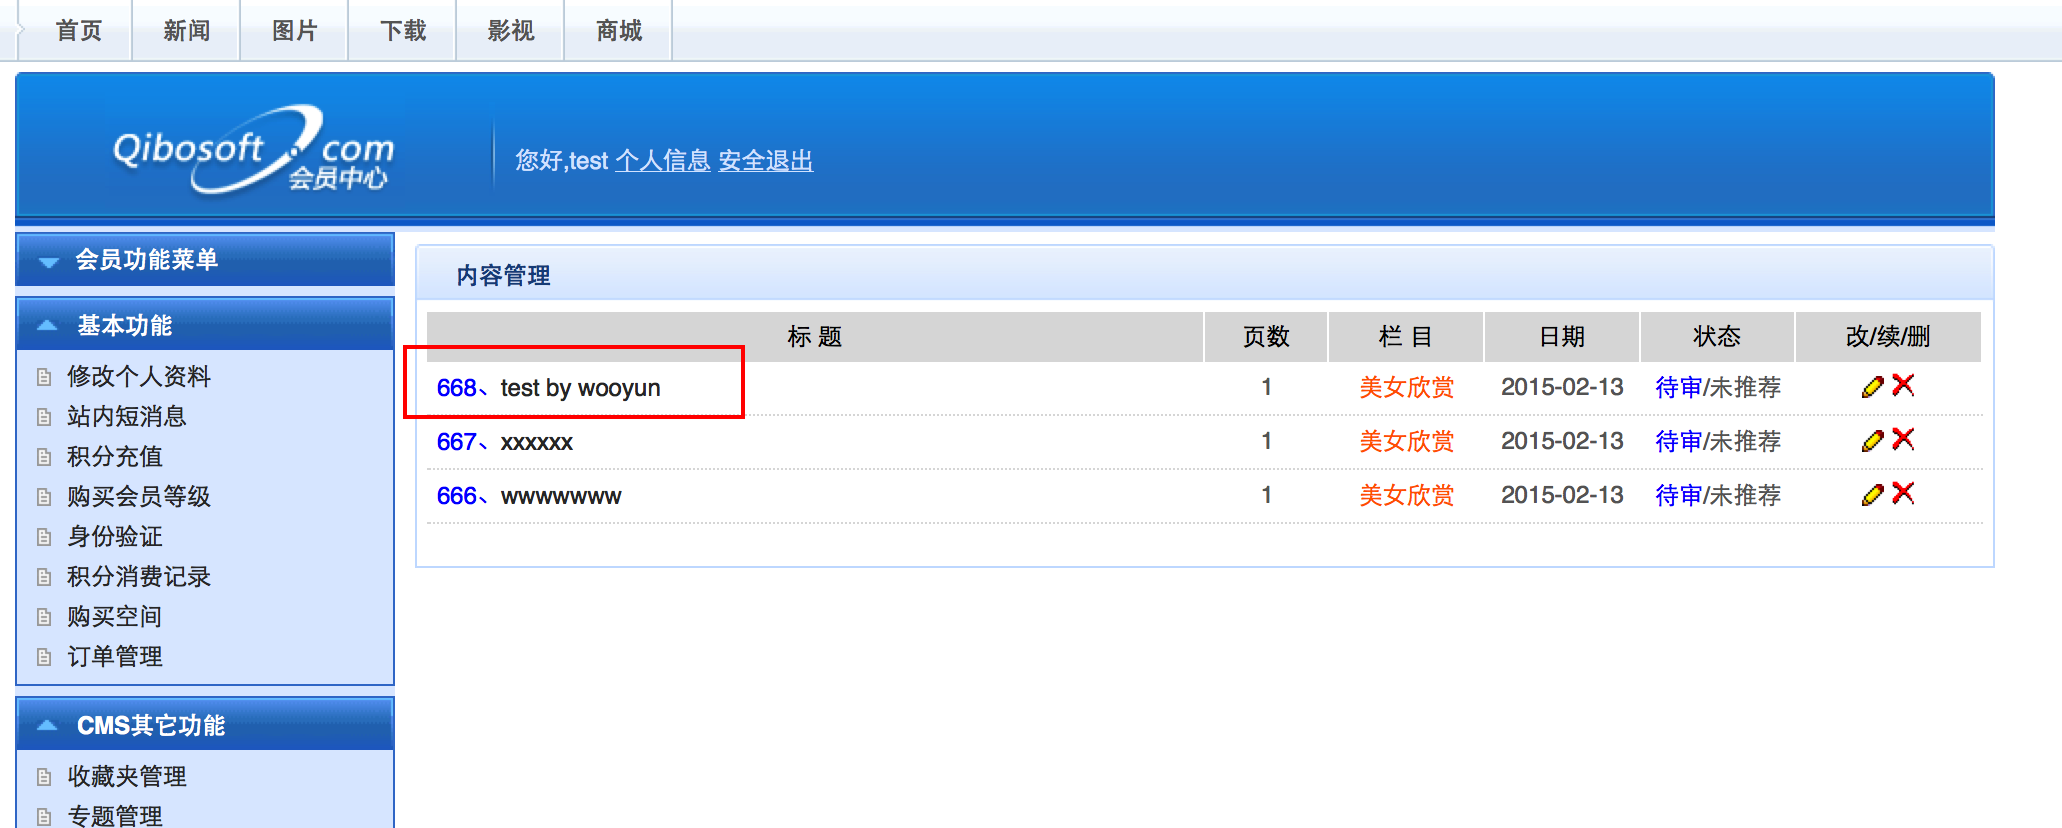This screenshot has height=828, width=2062.
Task: Edit post 667 with the pencil icon
Action: pyautogui.click(x=1873, y=440)
